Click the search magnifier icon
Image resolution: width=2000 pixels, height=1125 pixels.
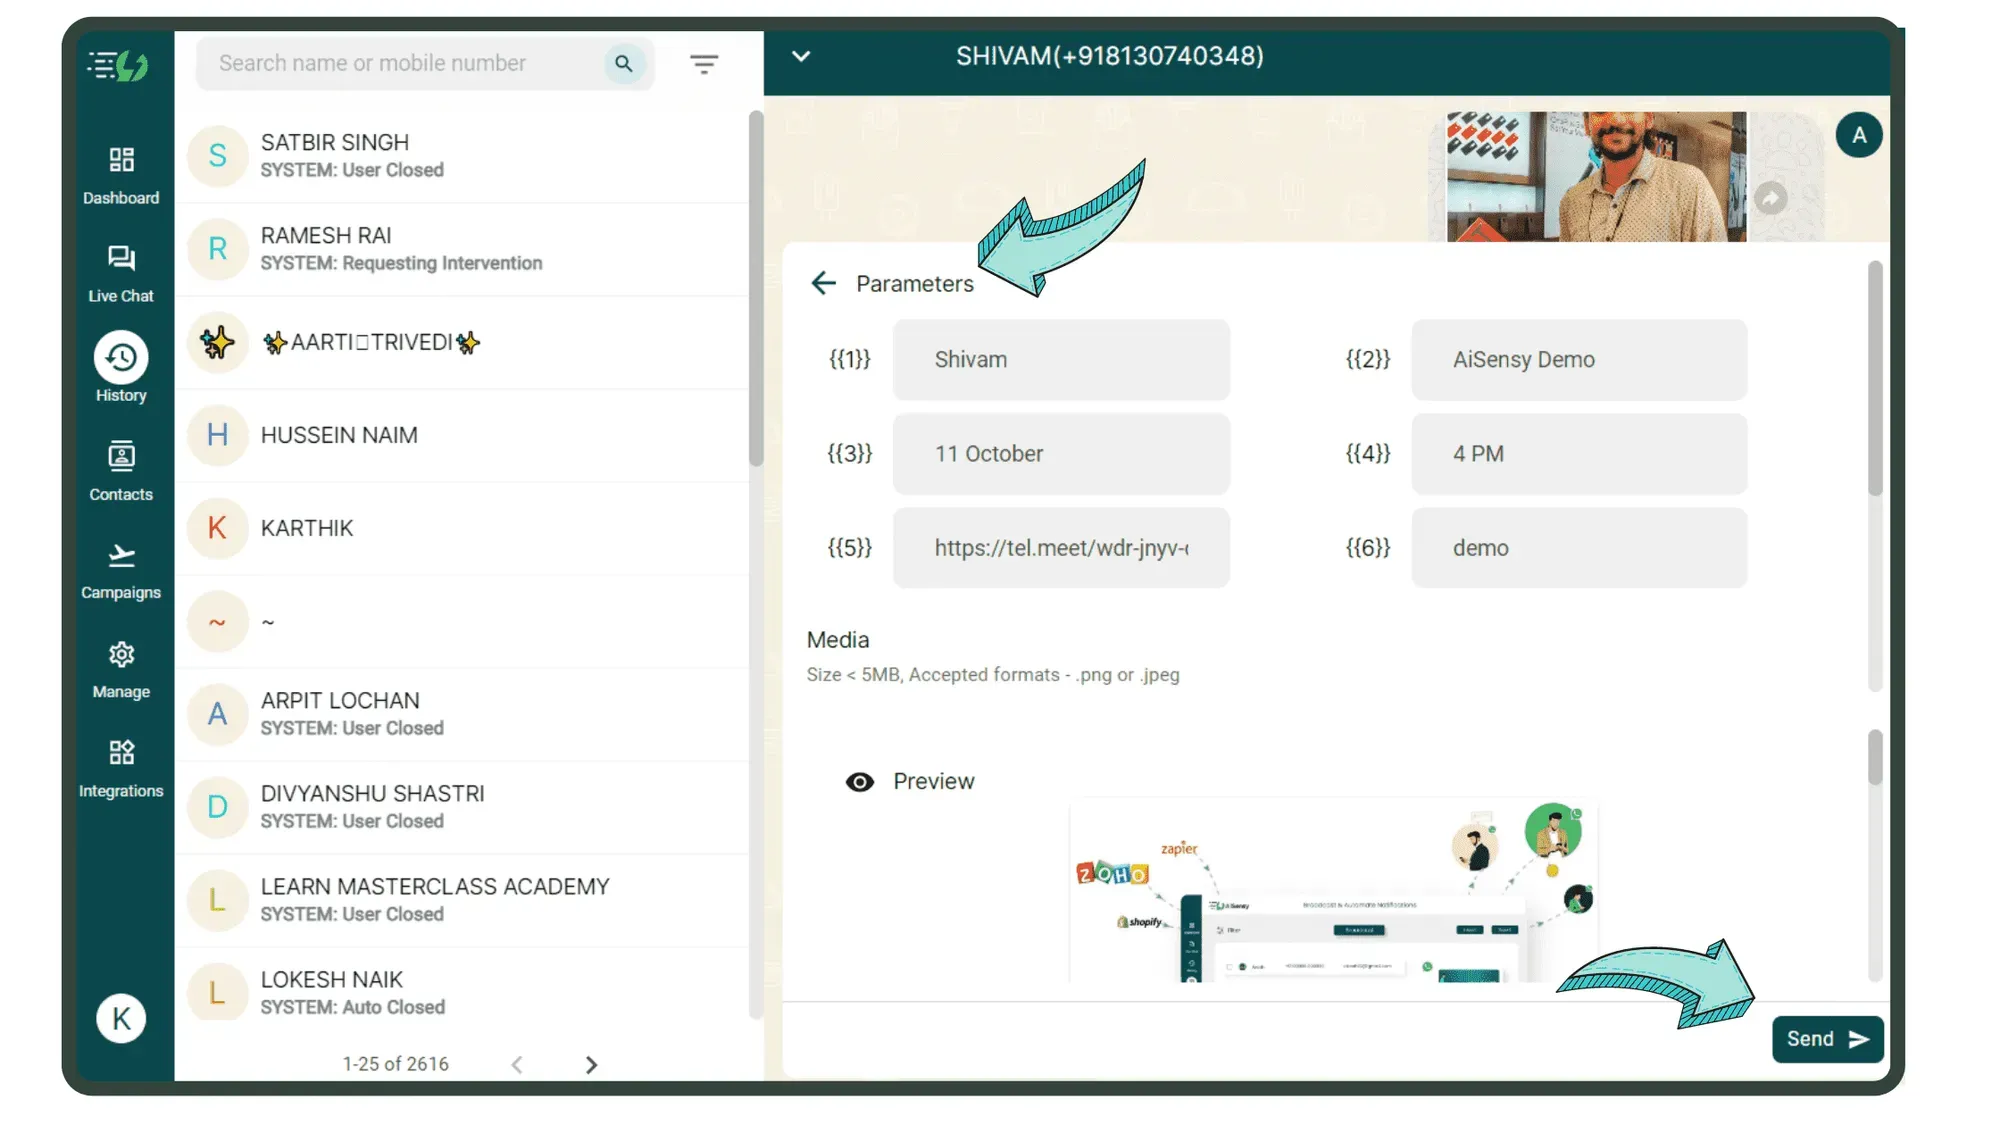click(624, 64)
